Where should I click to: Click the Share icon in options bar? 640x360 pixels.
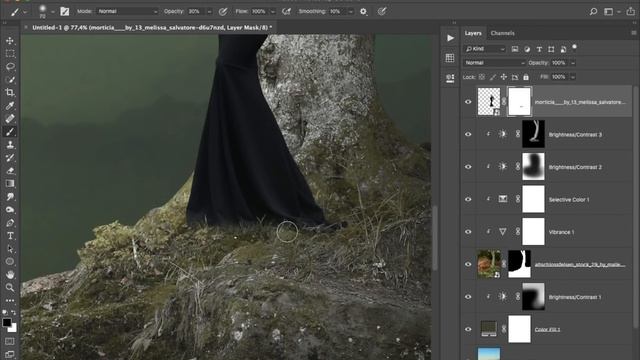(x=631, y=11)
